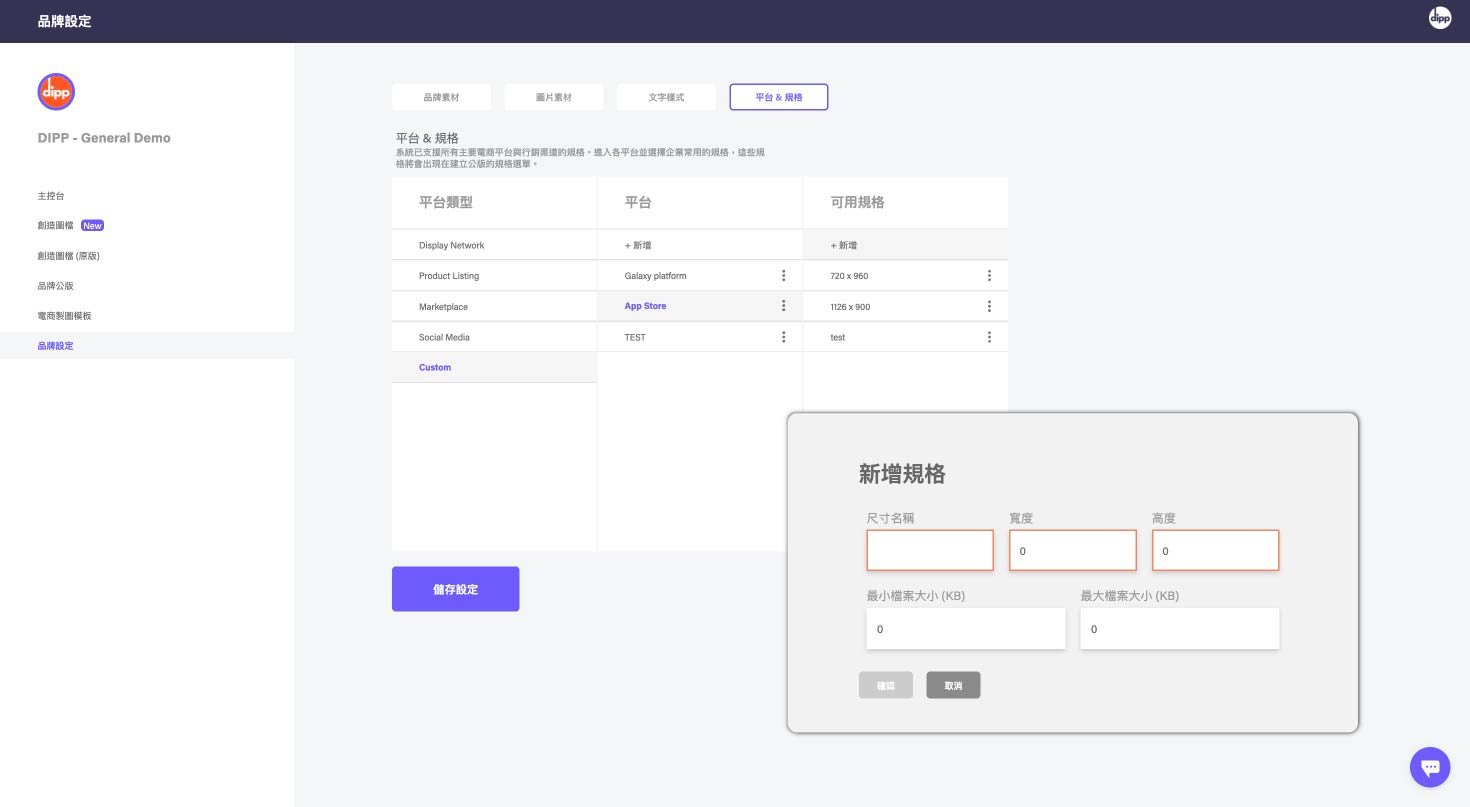Focus the 最大檔案大小 (KB) field
This screenshot has width=1470, height=807.
point(1180,629)
